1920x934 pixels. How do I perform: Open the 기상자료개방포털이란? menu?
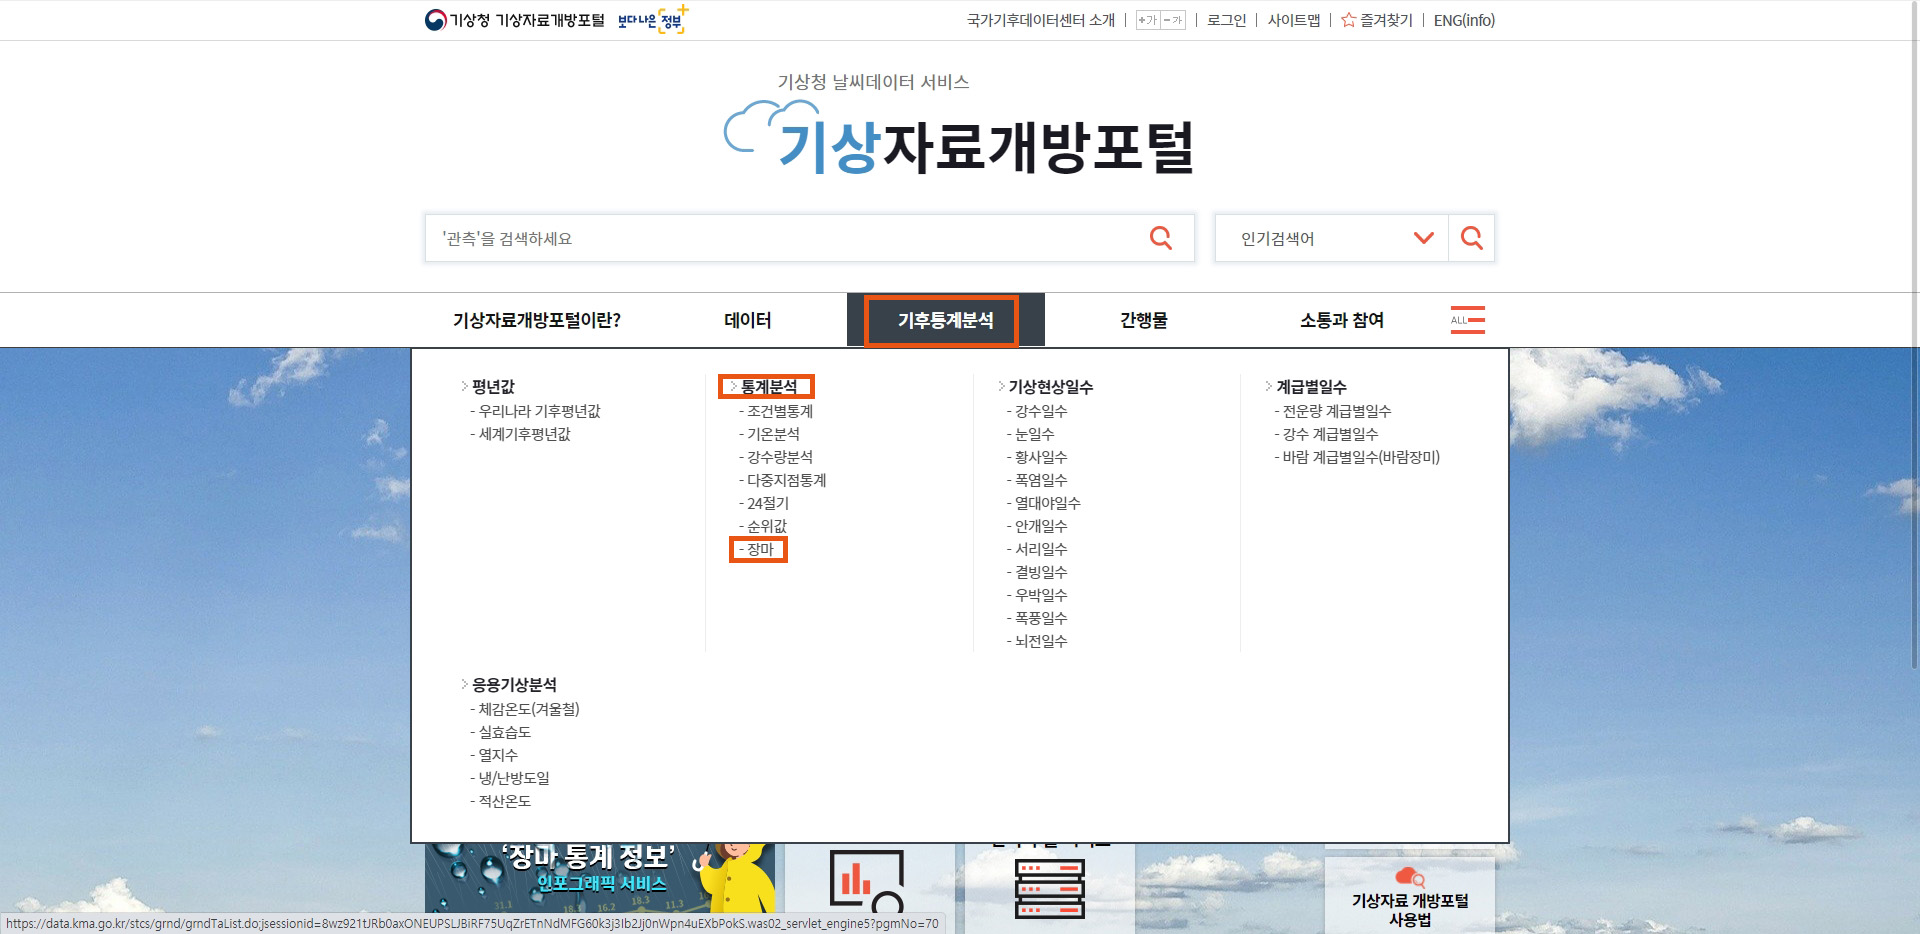(x=537, y=320)
